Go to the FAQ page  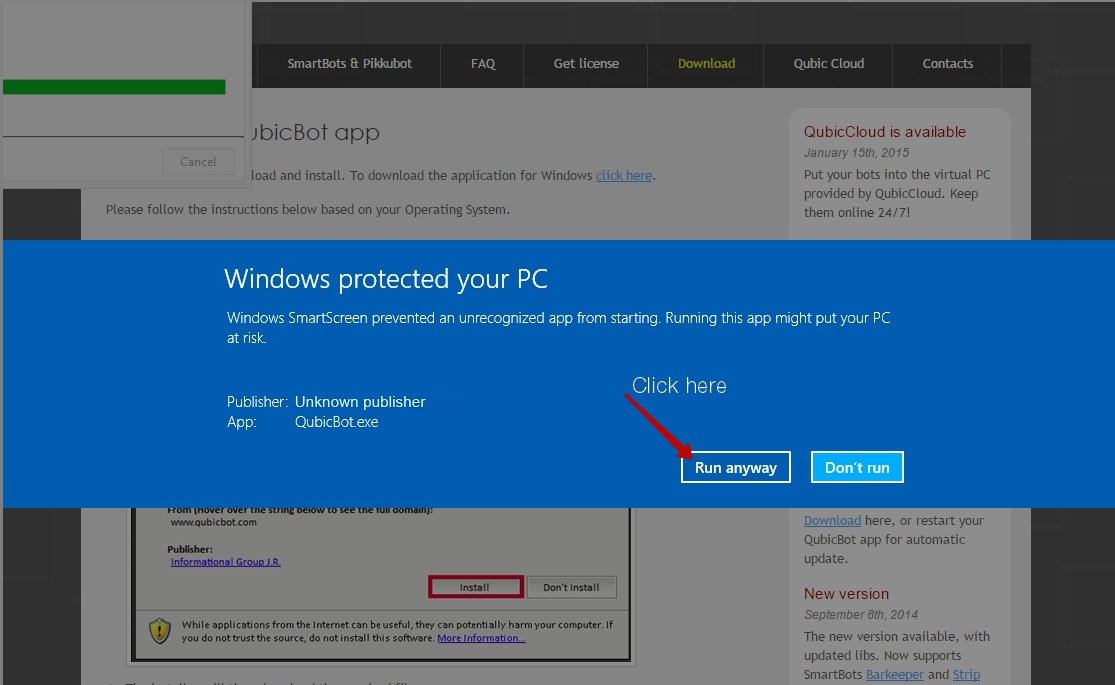[483, 64]
